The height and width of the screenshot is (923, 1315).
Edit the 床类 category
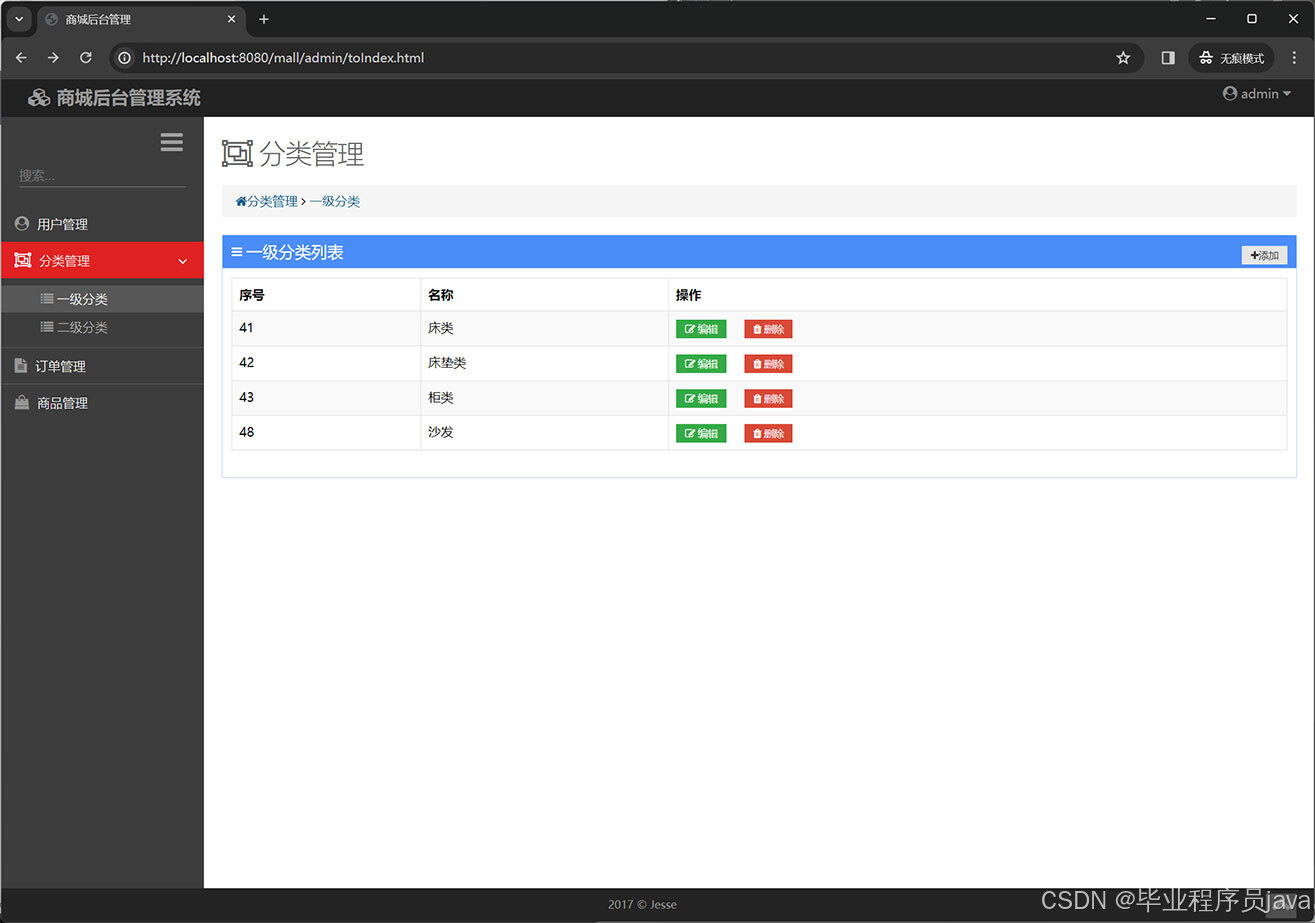pos(701,329)
